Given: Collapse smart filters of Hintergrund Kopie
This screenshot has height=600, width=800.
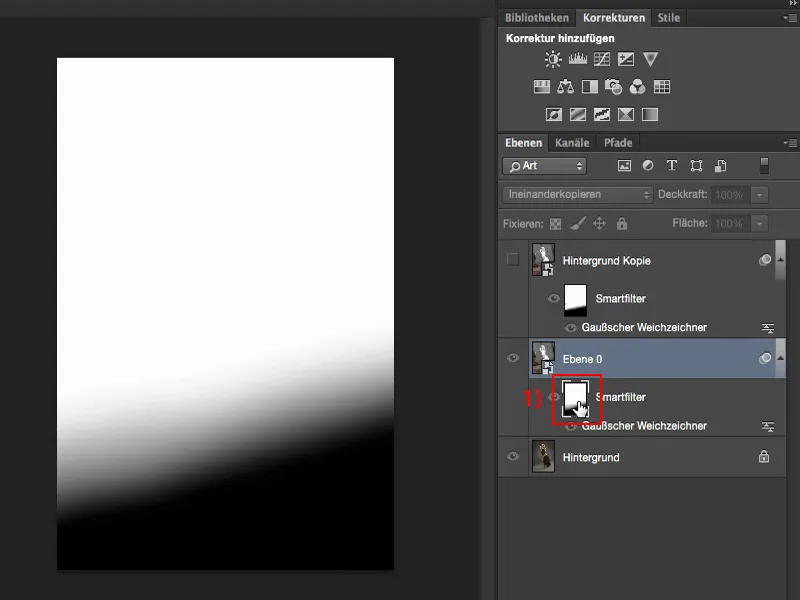Looking at the screenshot, I should coord(780,260).
